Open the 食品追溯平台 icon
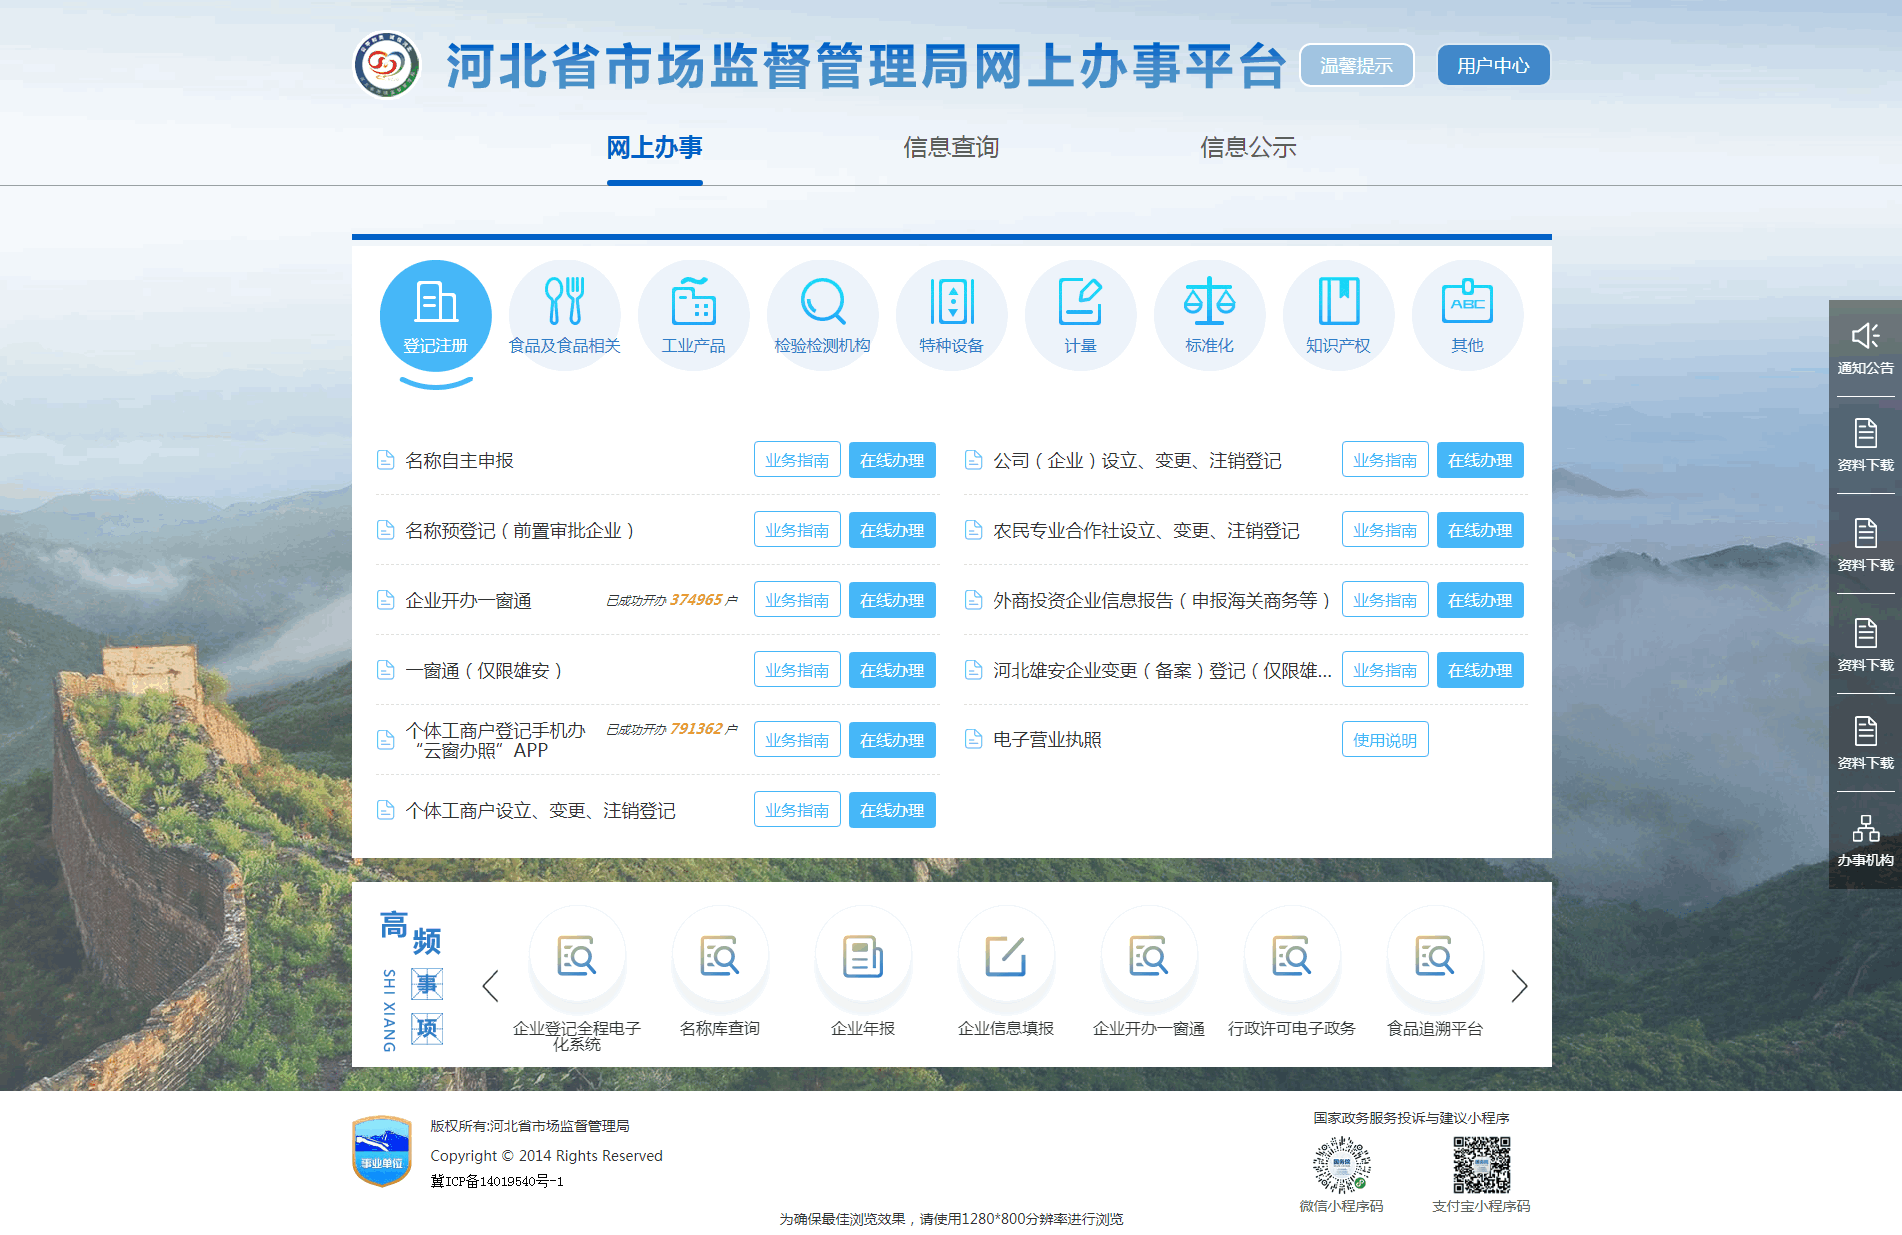Viewport: 1902px width, 1235px height. 1435,955
